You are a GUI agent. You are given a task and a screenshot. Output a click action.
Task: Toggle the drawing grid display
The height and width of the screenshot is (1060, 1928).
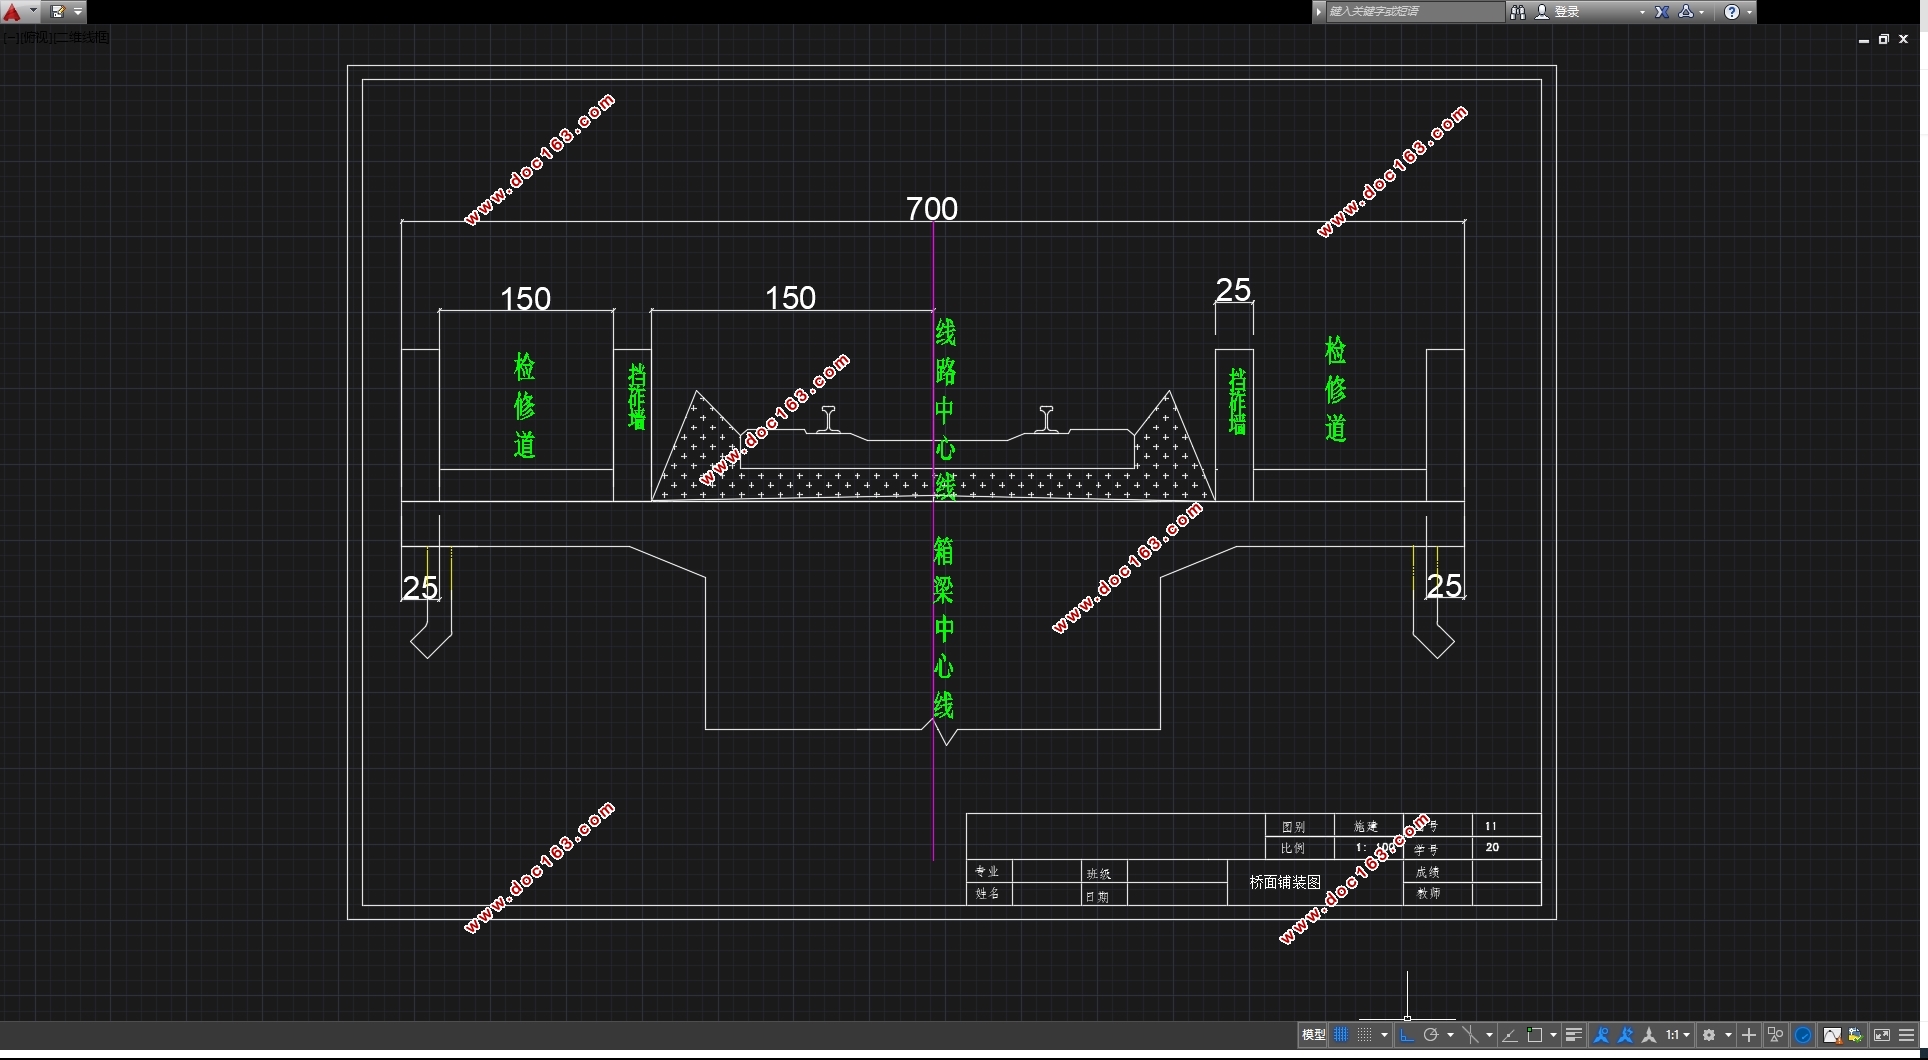pos(1341,1035)
